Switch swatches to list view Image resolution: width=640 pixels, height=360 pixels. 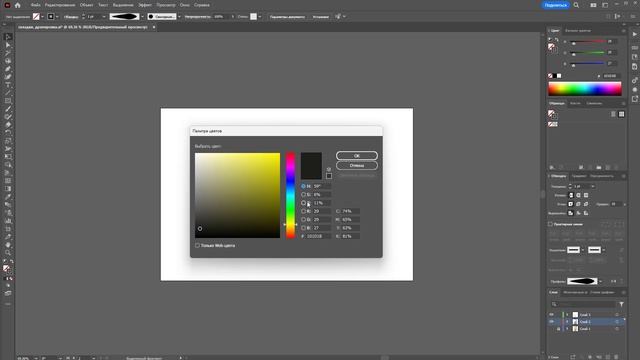coord(613,114)
